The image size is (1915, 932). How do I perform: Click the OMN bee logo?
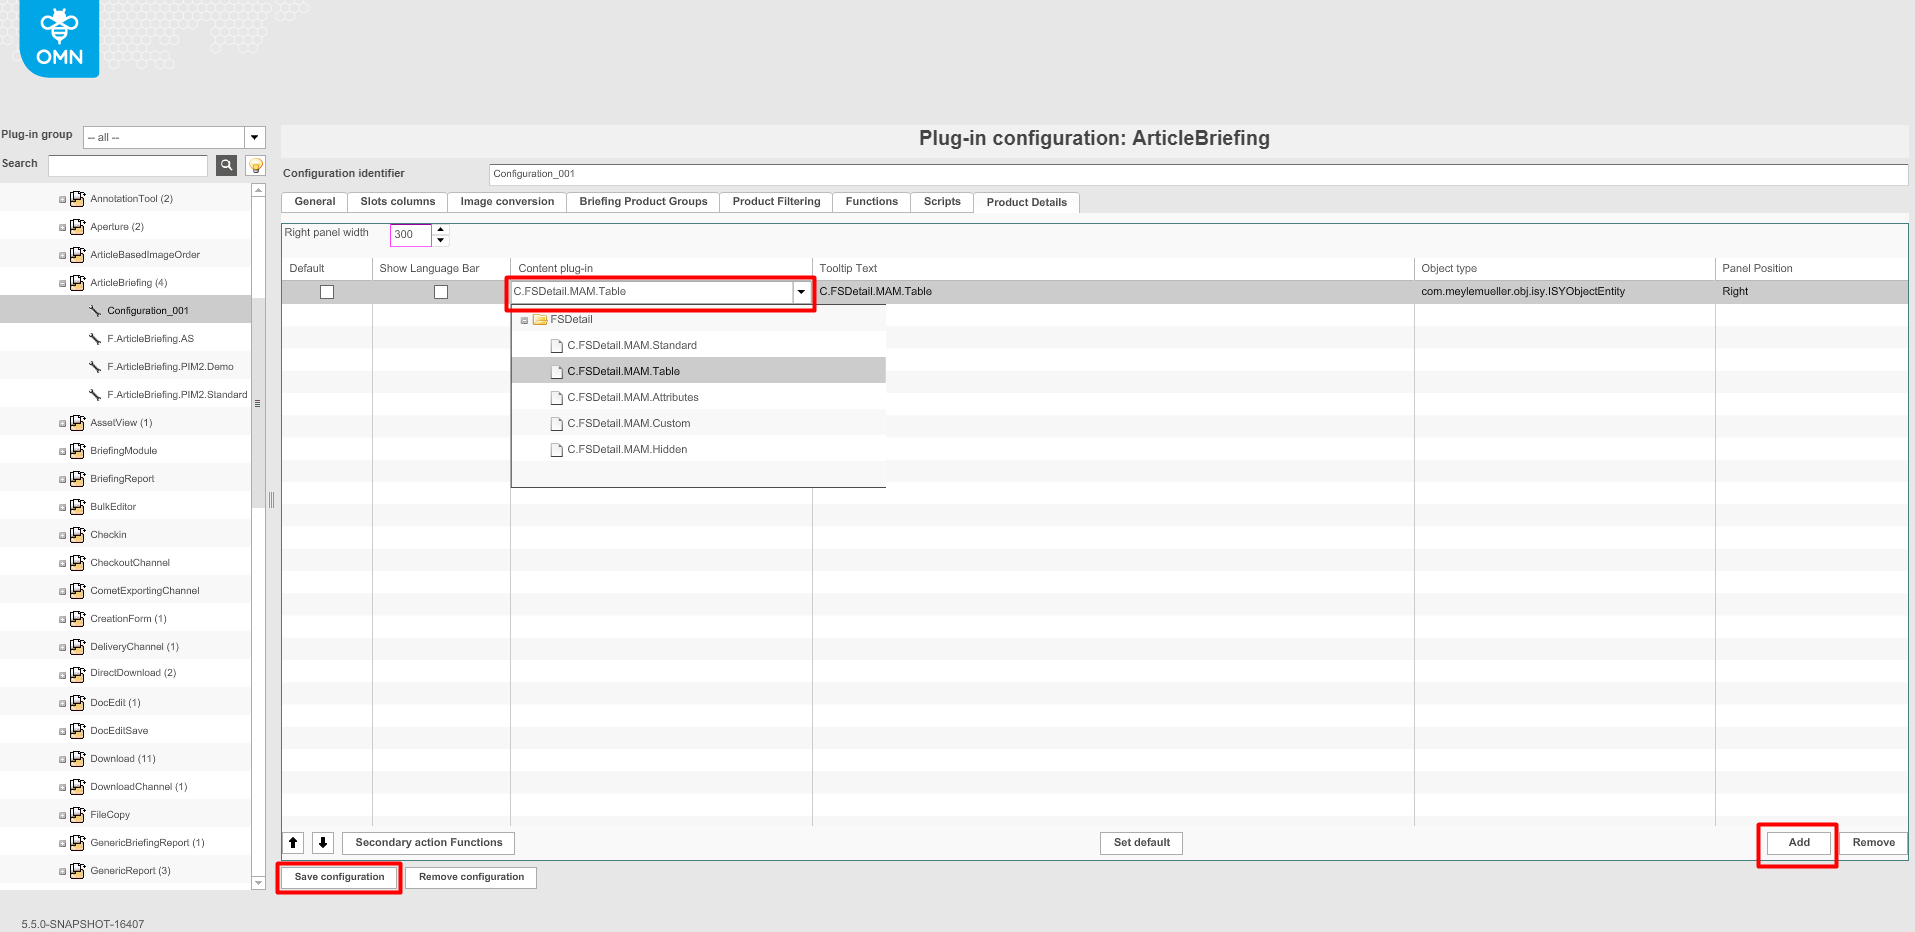(58, 38)
